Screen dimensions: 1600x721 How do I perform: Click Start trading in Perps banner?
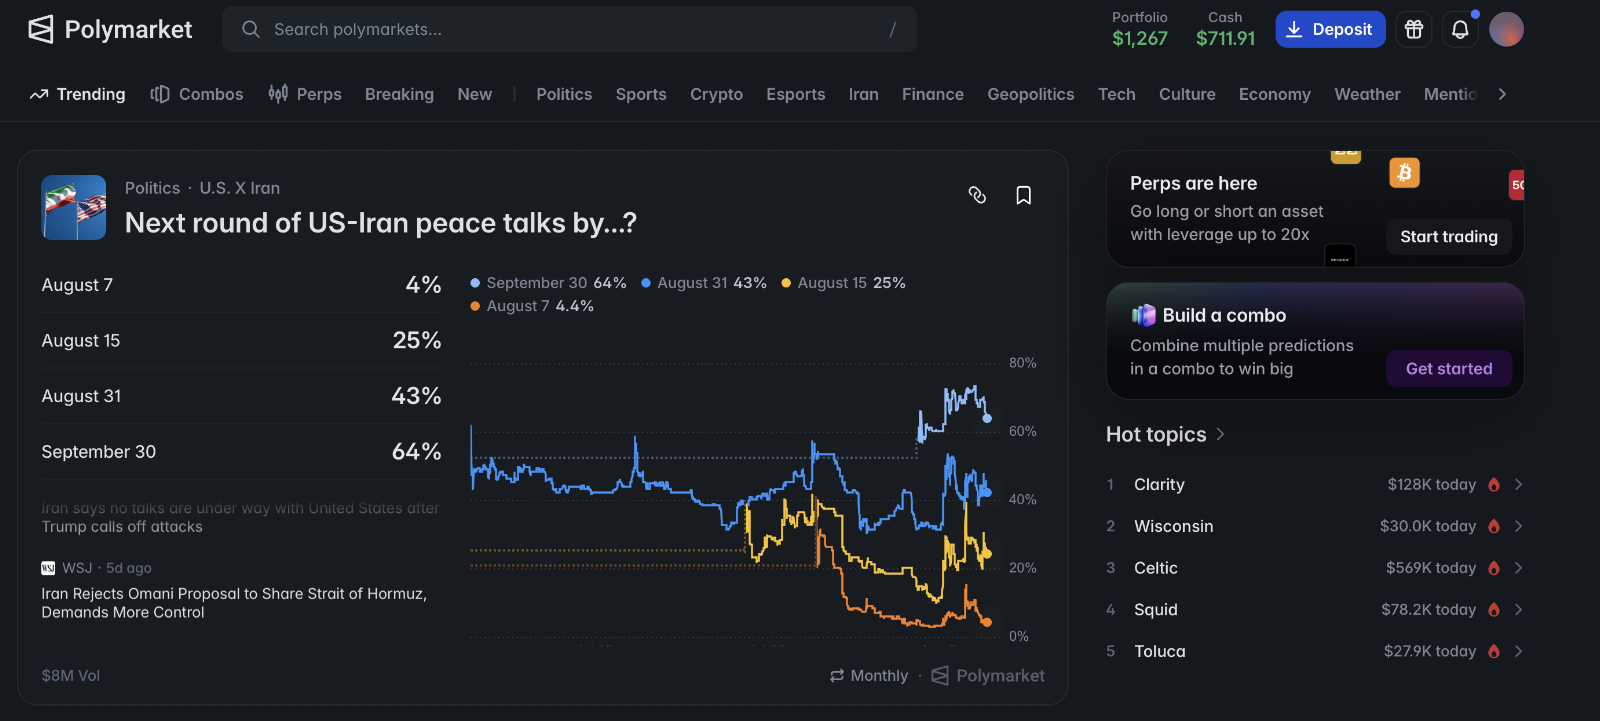[1449, 237]
